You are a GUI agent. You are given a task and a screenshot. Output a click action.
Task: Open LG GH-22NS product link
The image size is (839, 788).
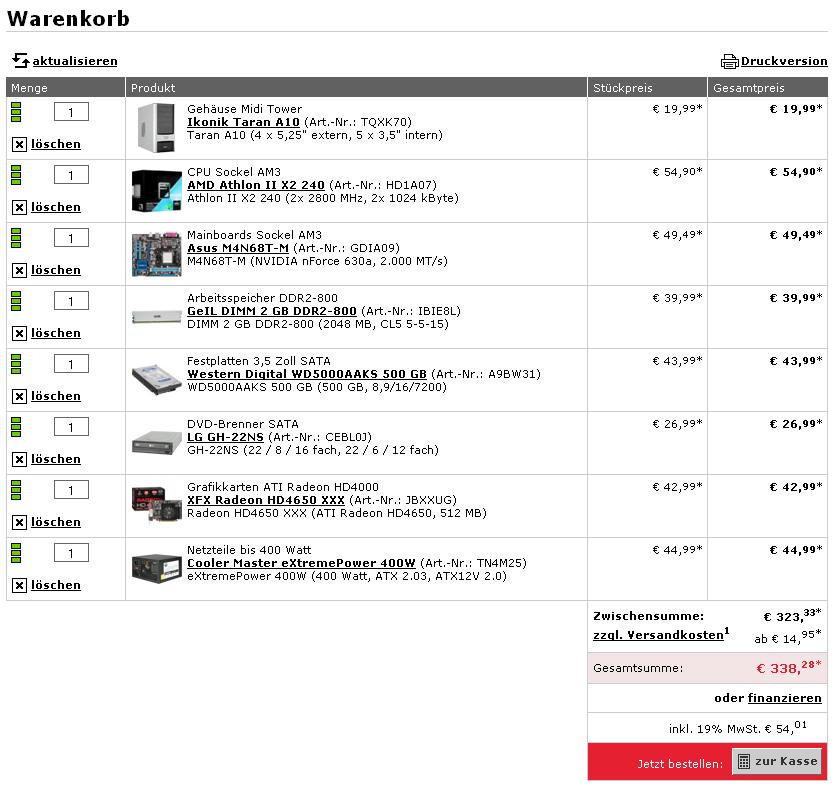point(225,437)
